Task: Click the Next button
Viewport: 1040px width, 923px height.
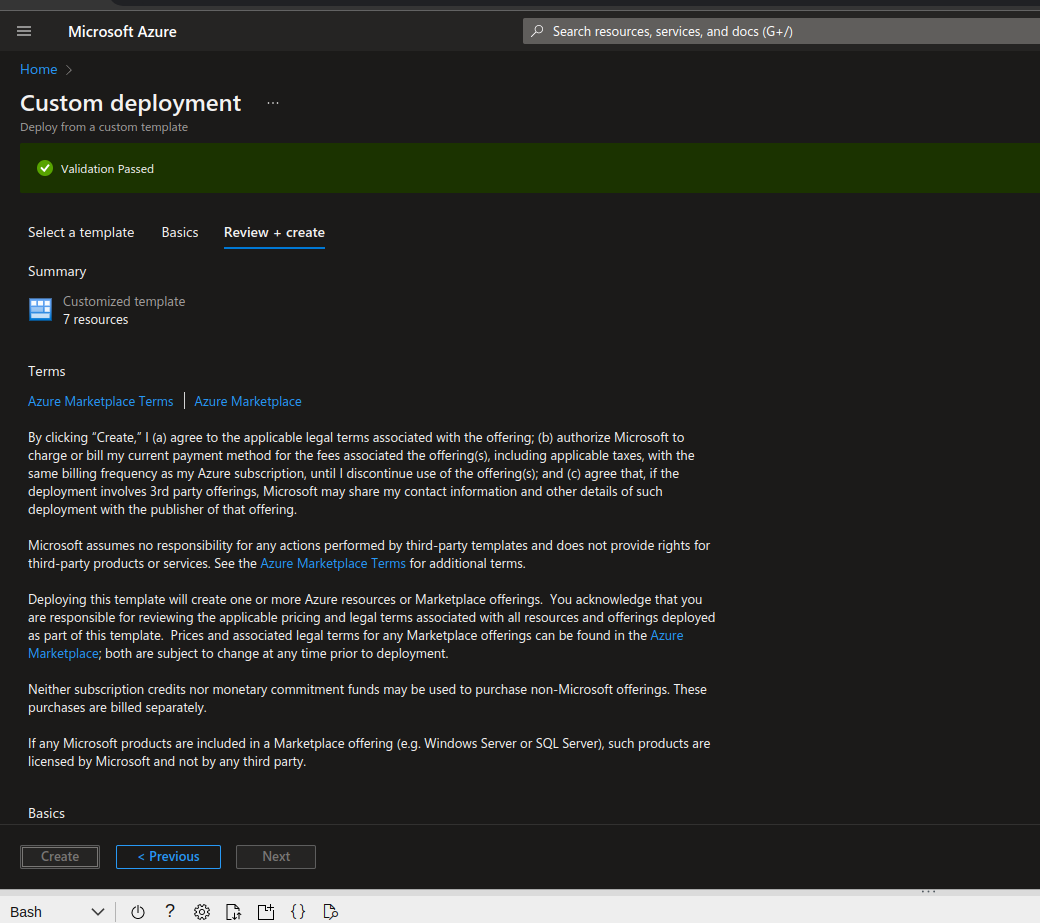Action: (x=276, y=857)
